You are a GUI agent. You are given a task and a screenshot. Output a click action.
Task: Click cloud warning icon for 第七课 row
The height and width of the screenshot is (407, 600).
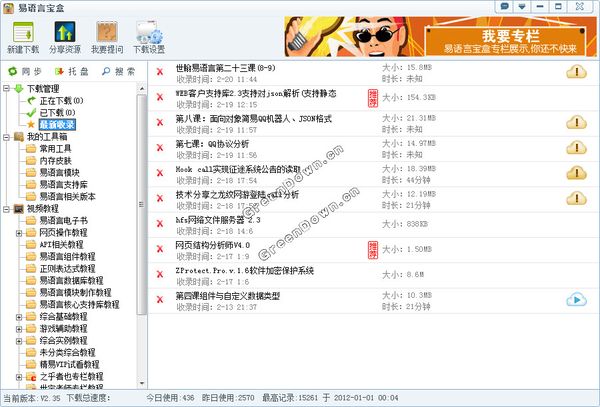click(x=576, y=148)
